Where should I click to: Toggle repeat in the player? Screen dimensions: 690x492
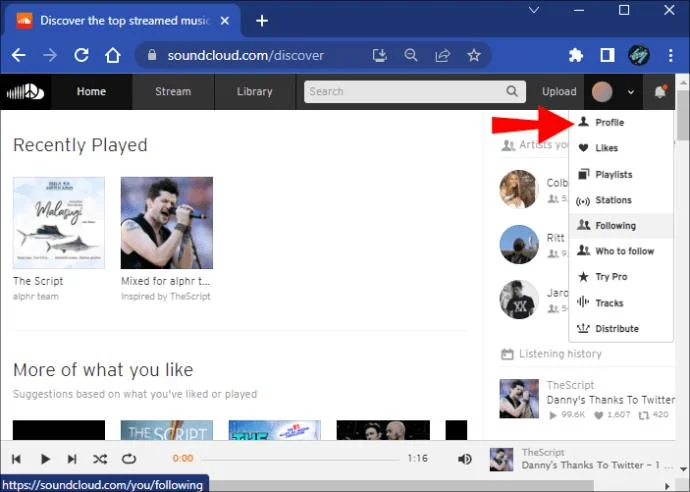click(x=129, y=459)
